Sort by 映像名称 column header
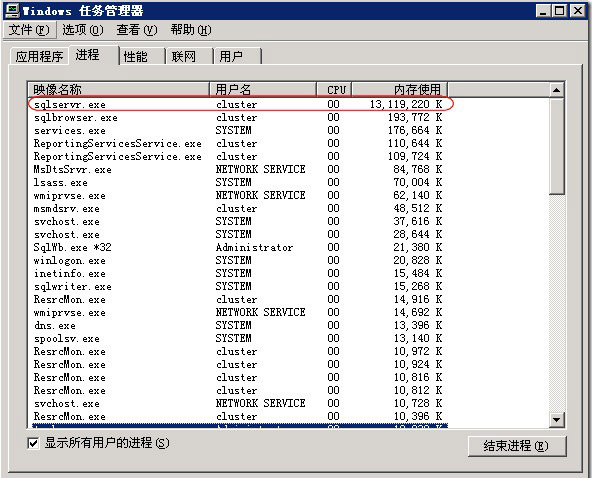 tap(119, 89)
